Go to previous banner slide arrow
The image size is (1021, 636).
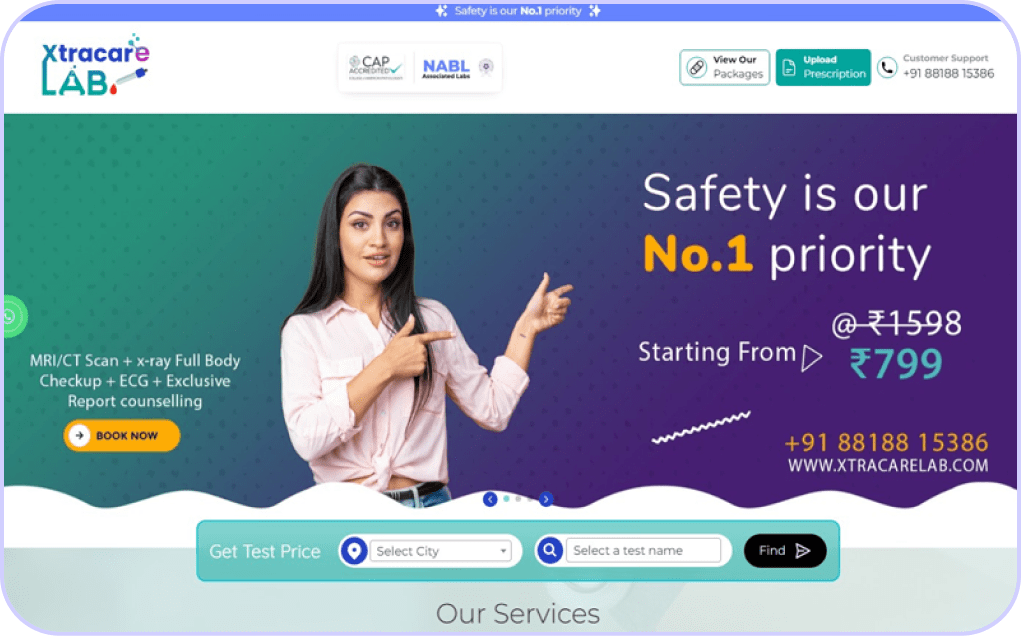tap(490, 499)
